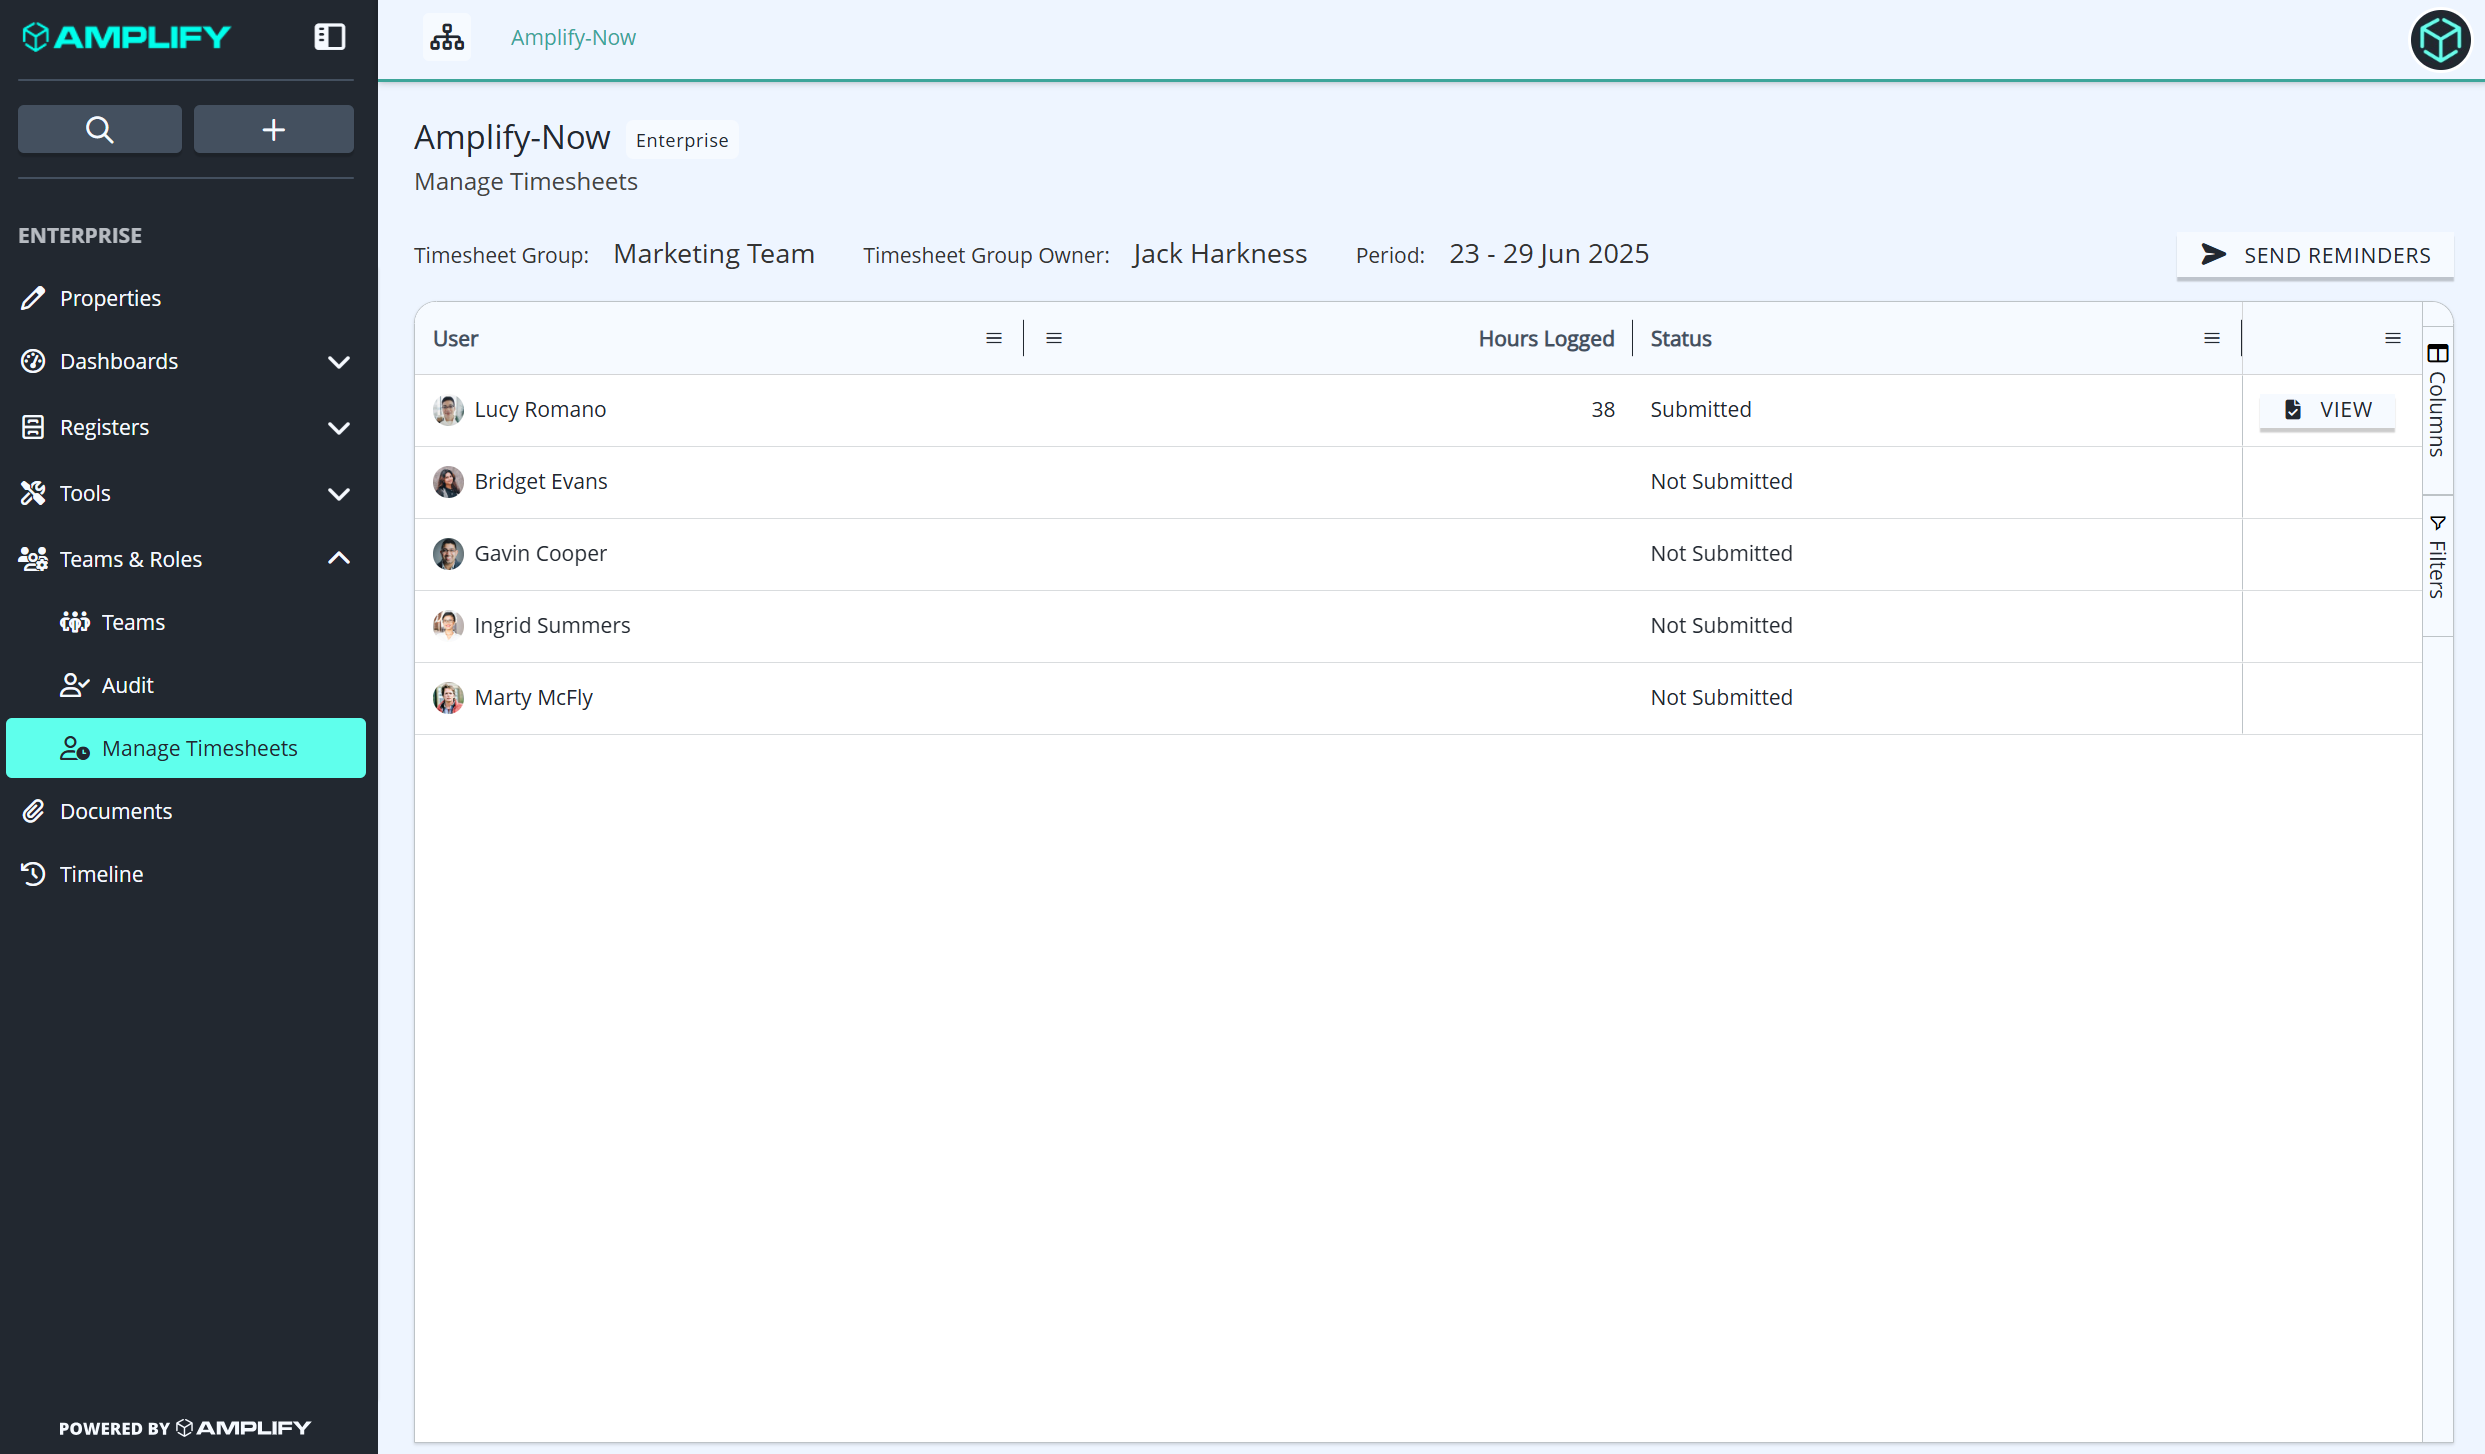This screenshot has height=1454, width=2485.
Task: Open the sidebar search button
Action: pos(100,129)
